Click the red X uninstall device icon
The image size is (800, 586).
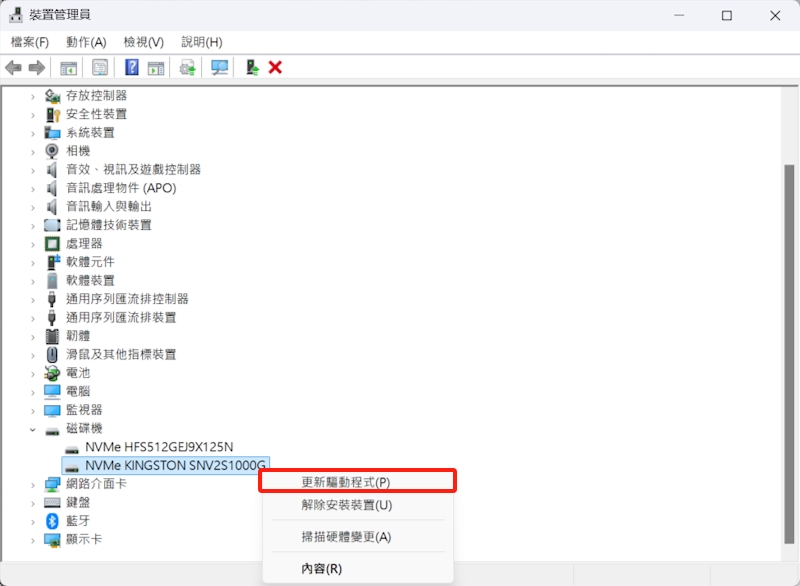pos(275,67)
